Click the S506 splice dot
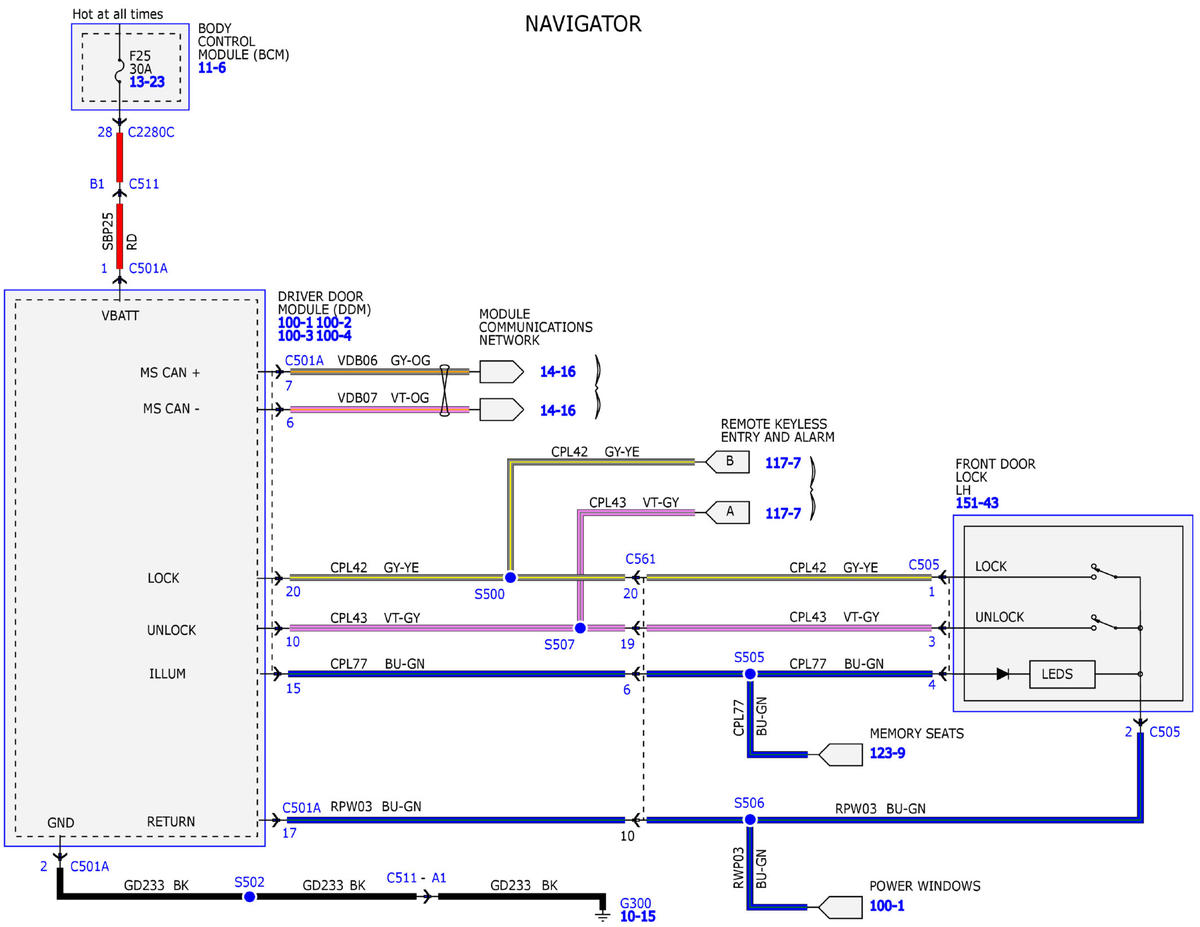This screenshot has width=1200, height=927. 749,820
